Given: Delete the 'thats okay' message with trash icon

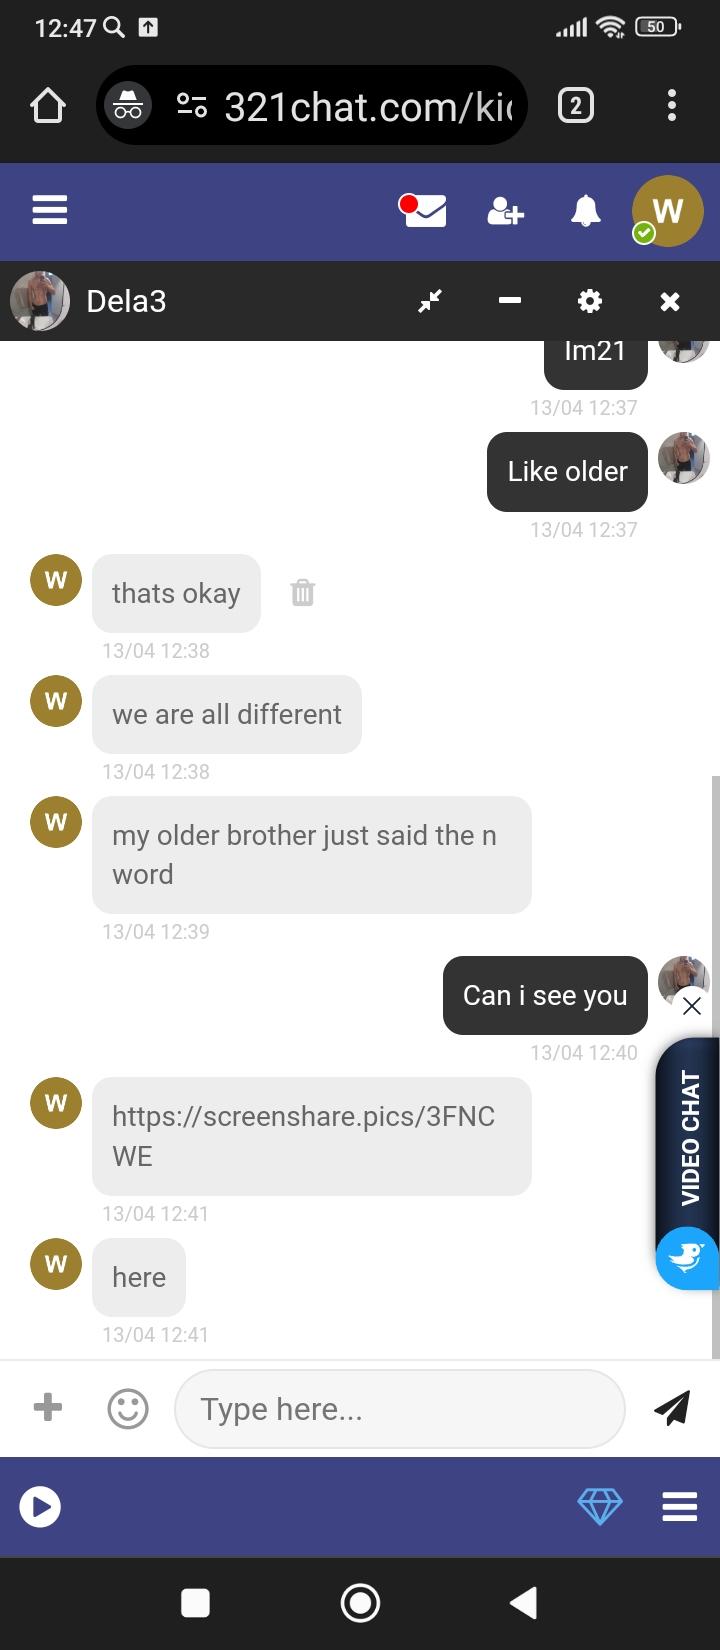Looking at the screenshot, I should (x=302, y=592).
